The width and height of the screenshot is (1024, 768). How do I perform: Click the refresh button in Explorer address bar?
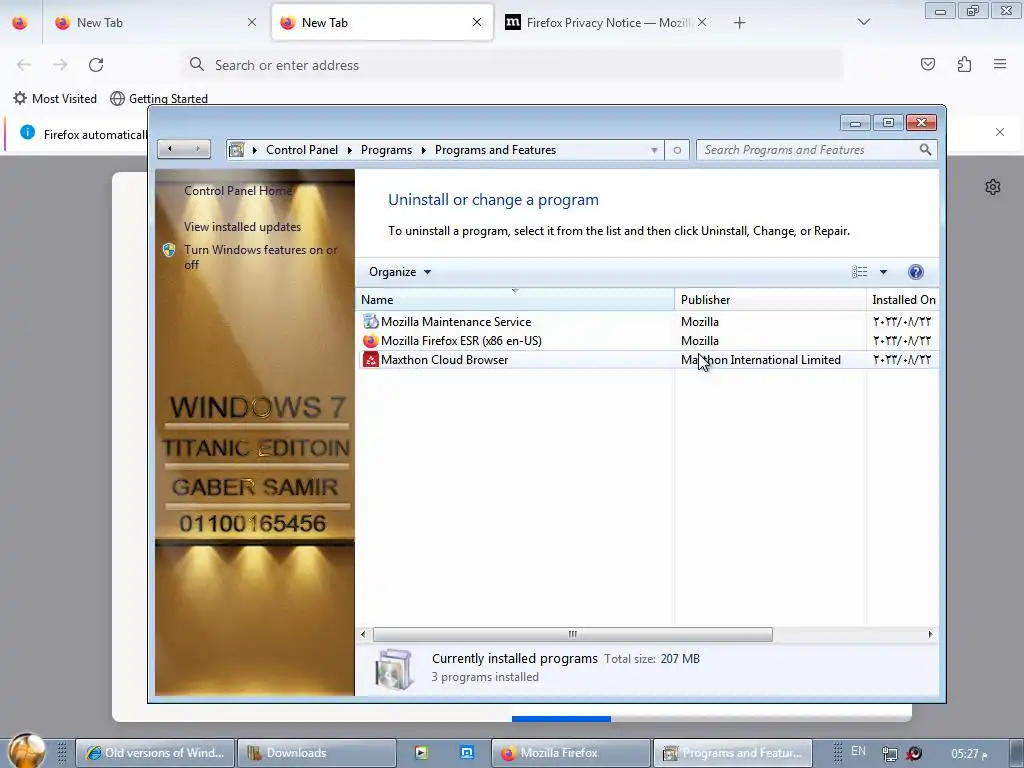click(x=677, y=150)
